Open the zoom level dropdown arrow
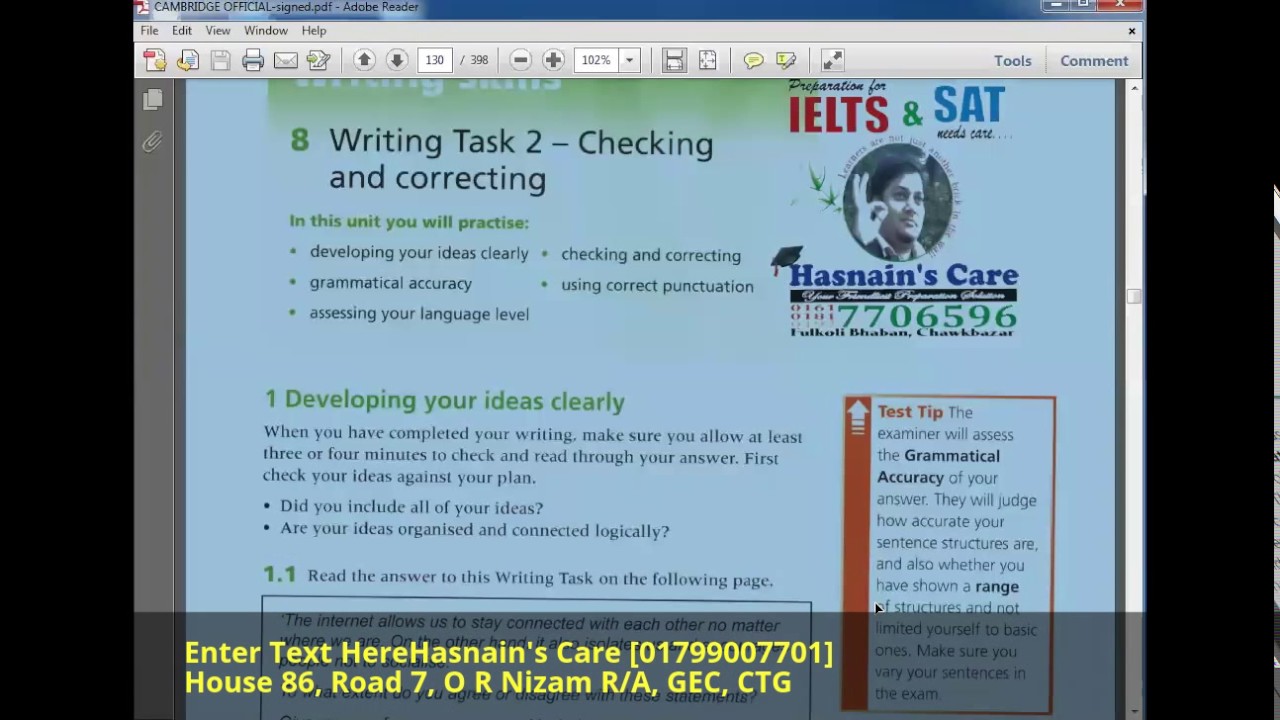Image resolution: width=1280 pixels, height=720 pixels. 629,60
